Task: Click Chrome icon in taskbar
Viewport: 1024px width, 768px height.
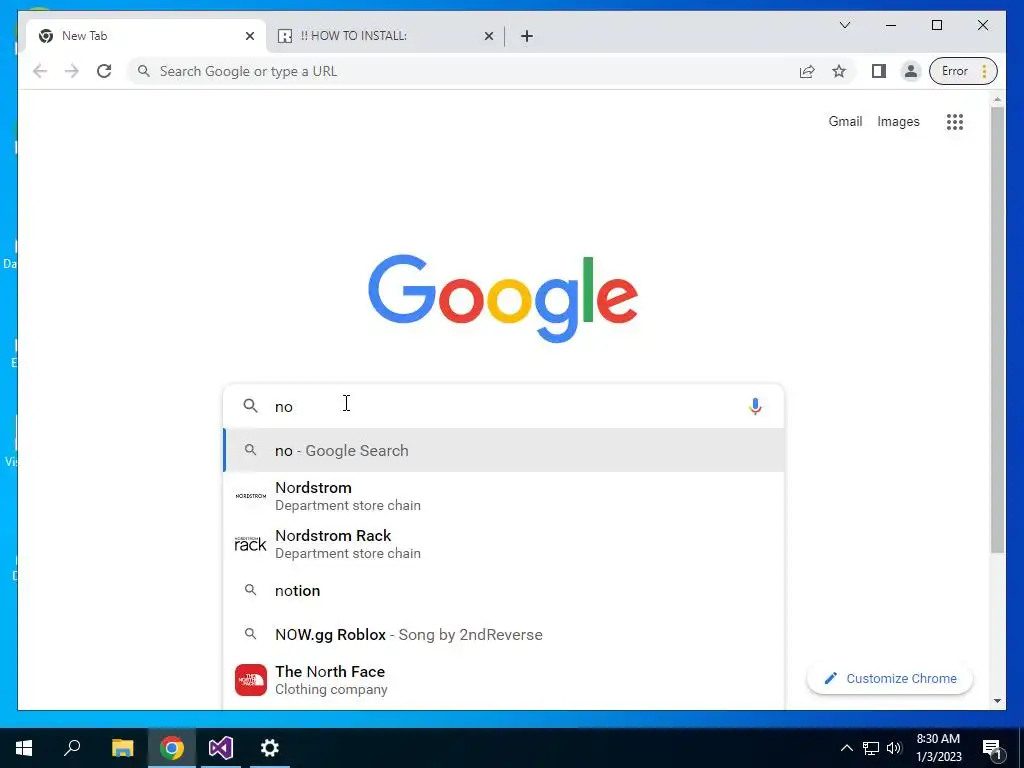Action: (172, 748)
